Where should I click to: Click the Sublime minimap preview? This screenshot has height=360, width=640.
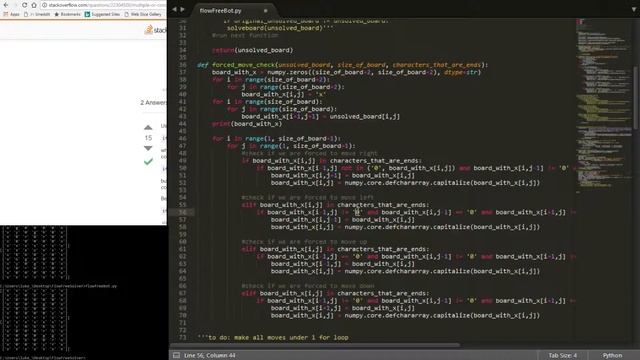pyautogui.click(x=603, y=106)
